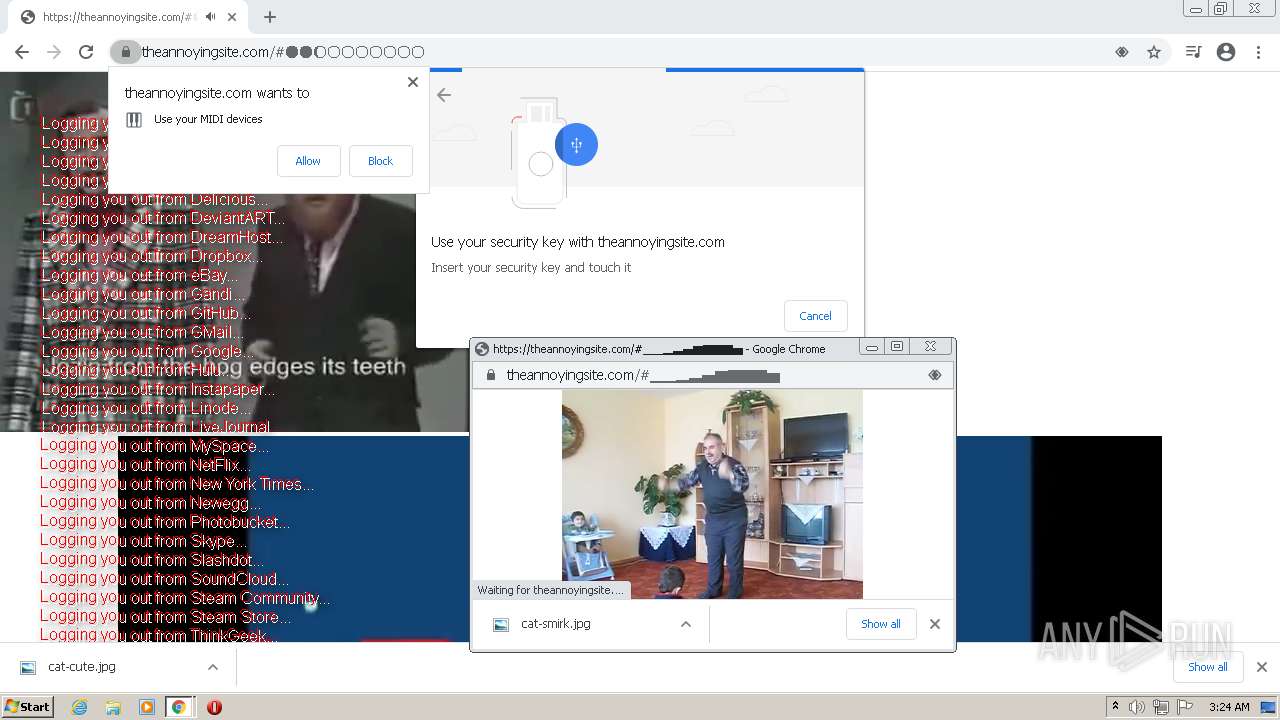Viewport: 1280px width, 720px height.
Task: Allow MIDI device access
Action: pyautogui.click(x=308, y=161)
